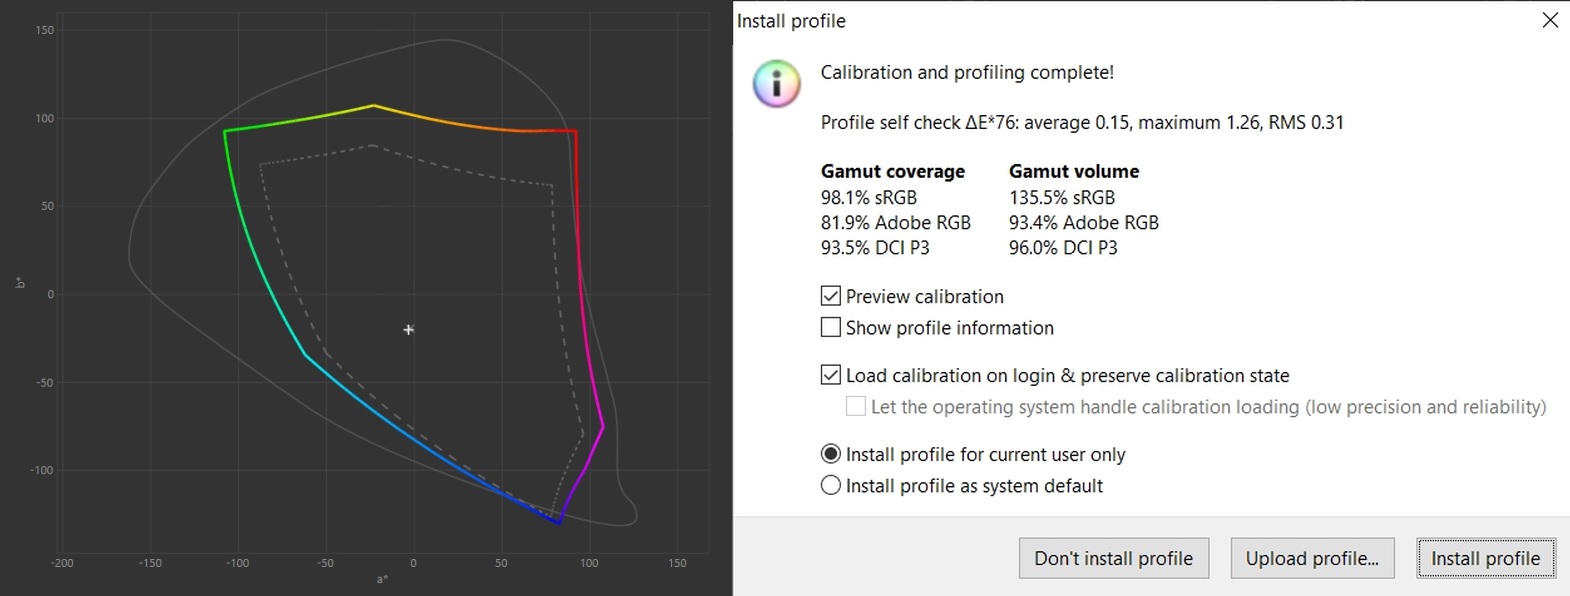Click Don't install profile button
Screen dimensions: 1570x596
point(1113,558)
